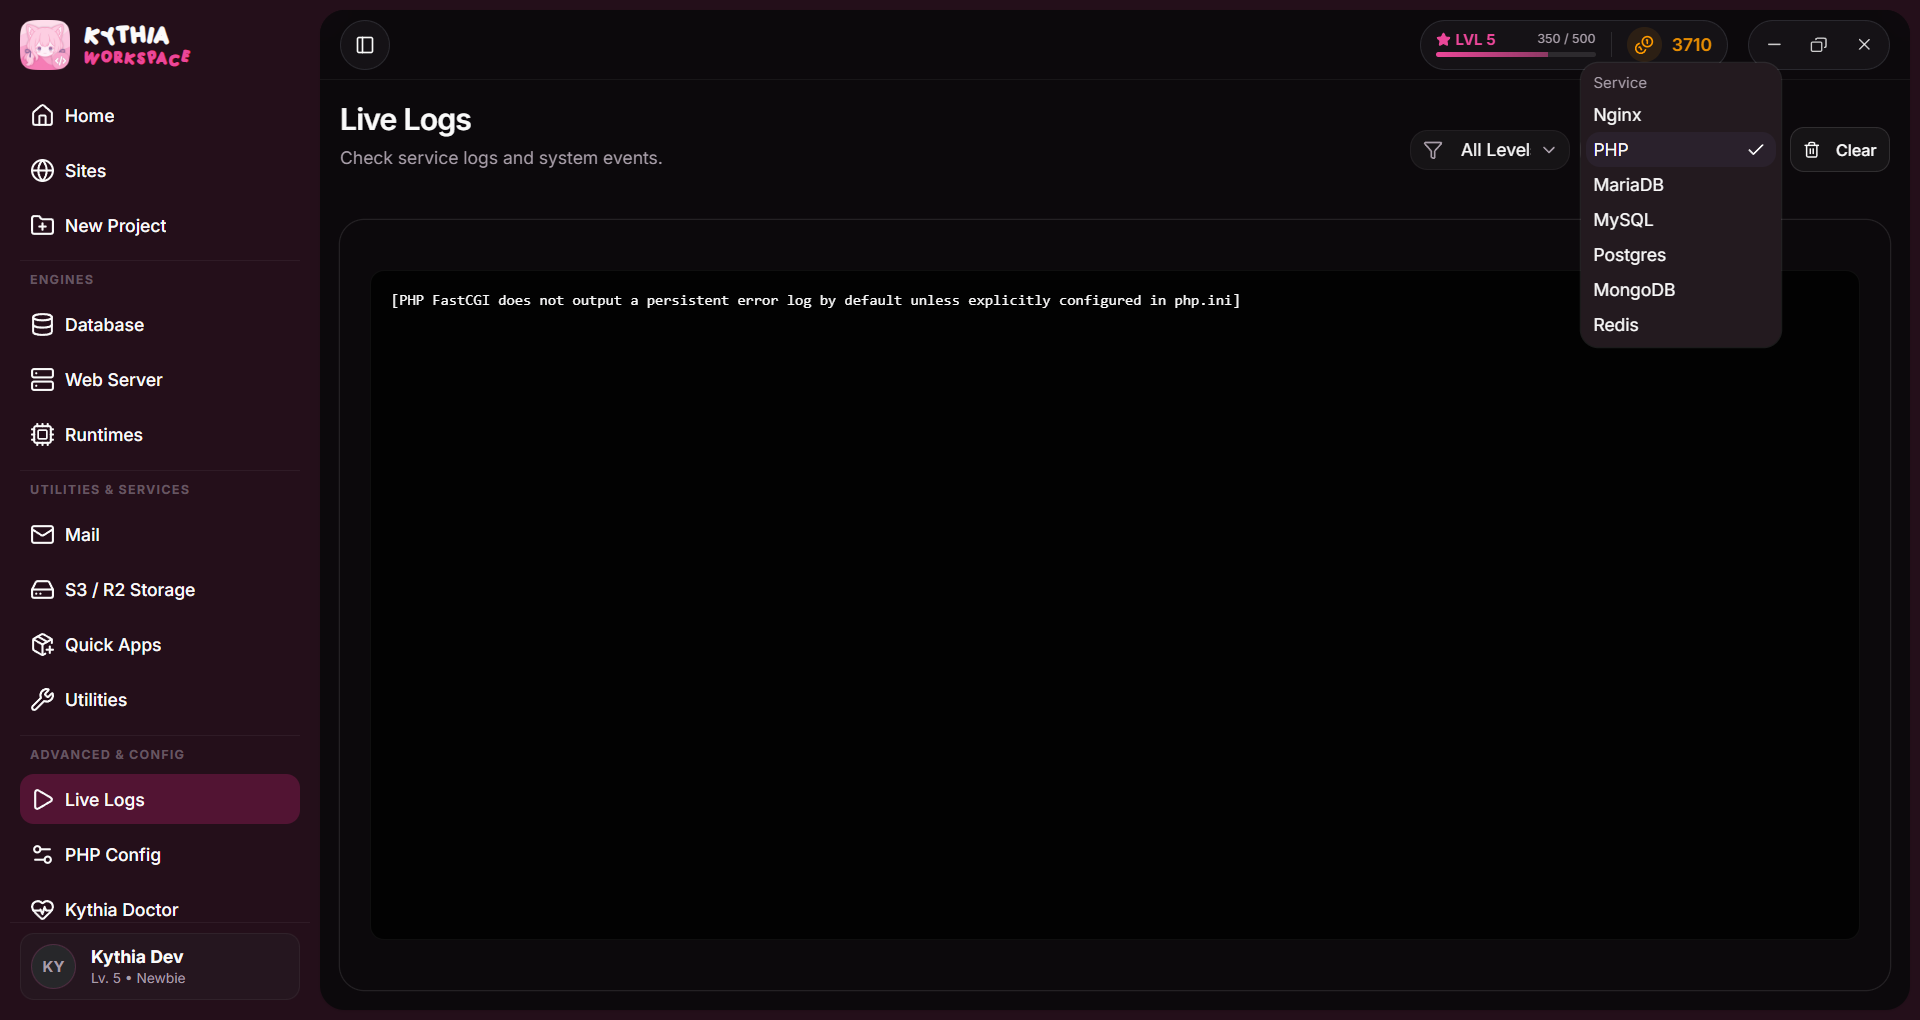Open the Mail utility

coord(160,534)
